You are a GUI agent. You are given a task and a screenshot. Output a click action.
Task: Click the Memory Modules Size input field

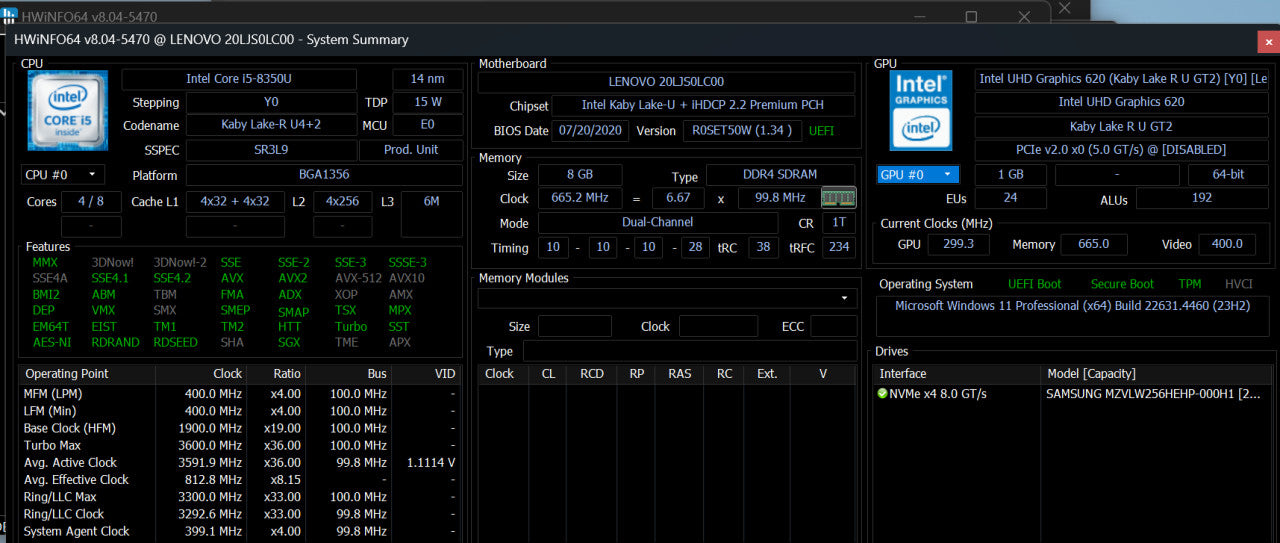pyautogui.click(x=575, y=326)
